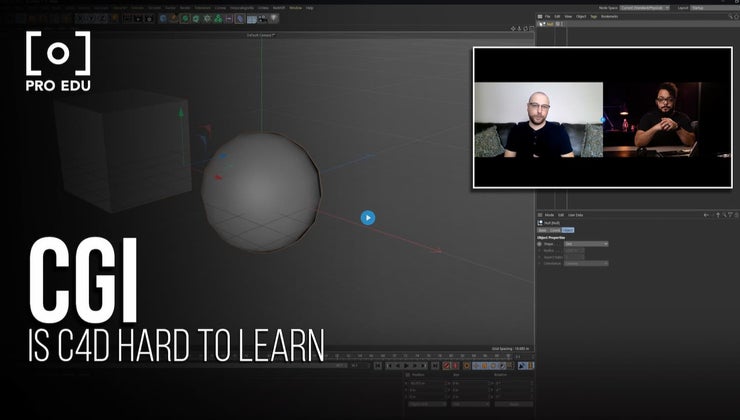Select the Cube primitive toolbar icon
The width and height of the screenshot is (740, 420).
pos(163,18)
